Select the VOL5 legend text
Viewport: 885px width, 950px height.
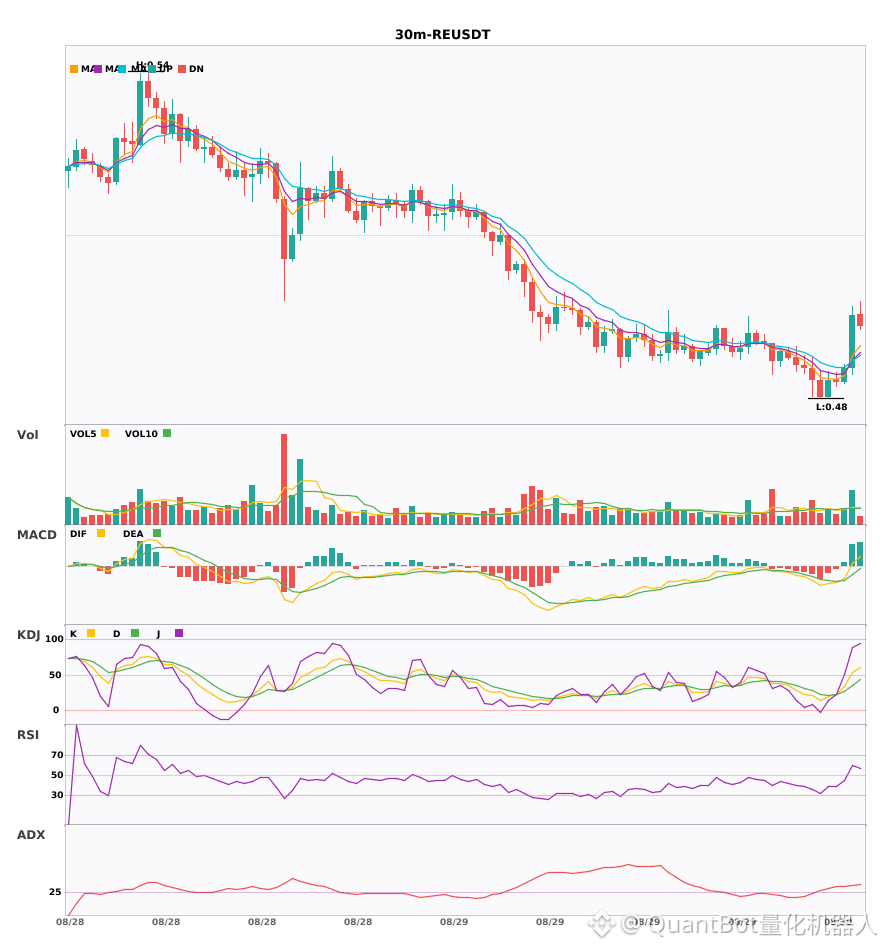[83, 434]
